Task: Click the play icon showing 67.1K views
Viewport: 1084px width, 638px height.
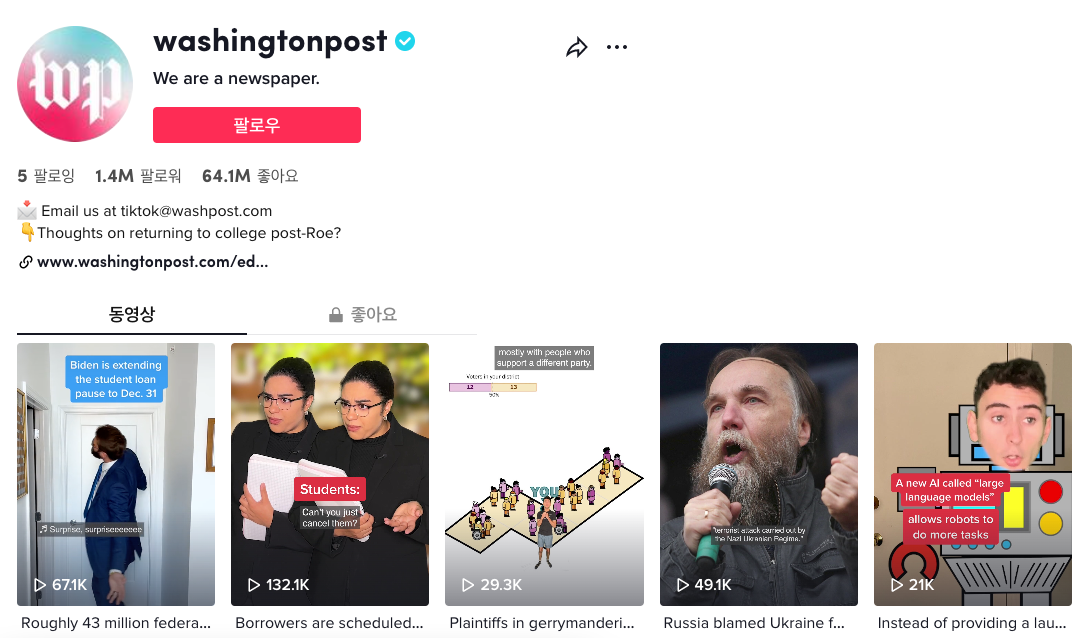Action: (x=40, y=585)
